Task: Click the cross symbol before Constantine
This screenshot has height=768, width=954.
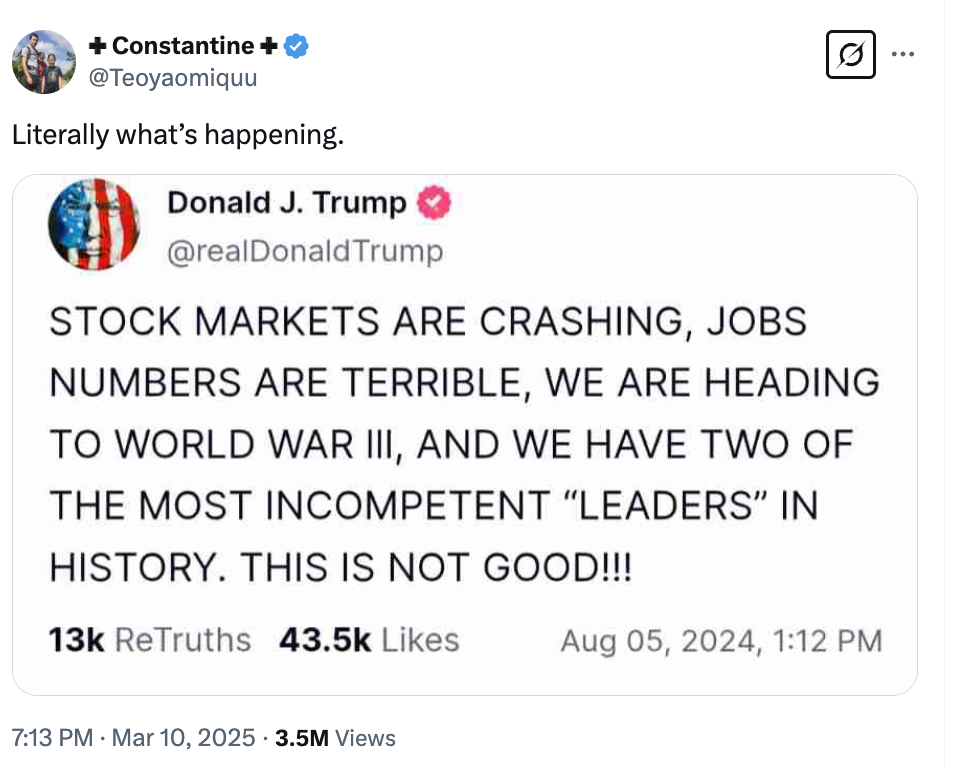Action: pos(97,46)
